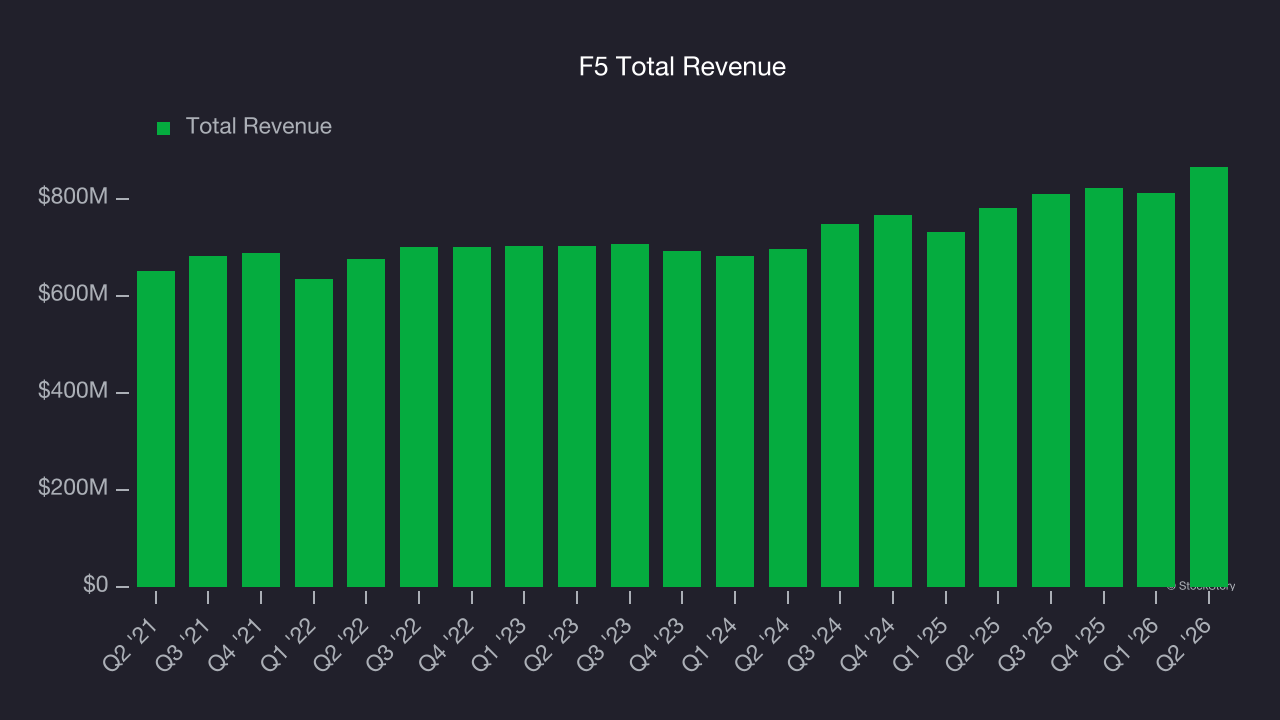The width and height of the screenshot is (1280, 720).
Task: Select the Q2 '22 revenue bar
Action: (366, 423)
